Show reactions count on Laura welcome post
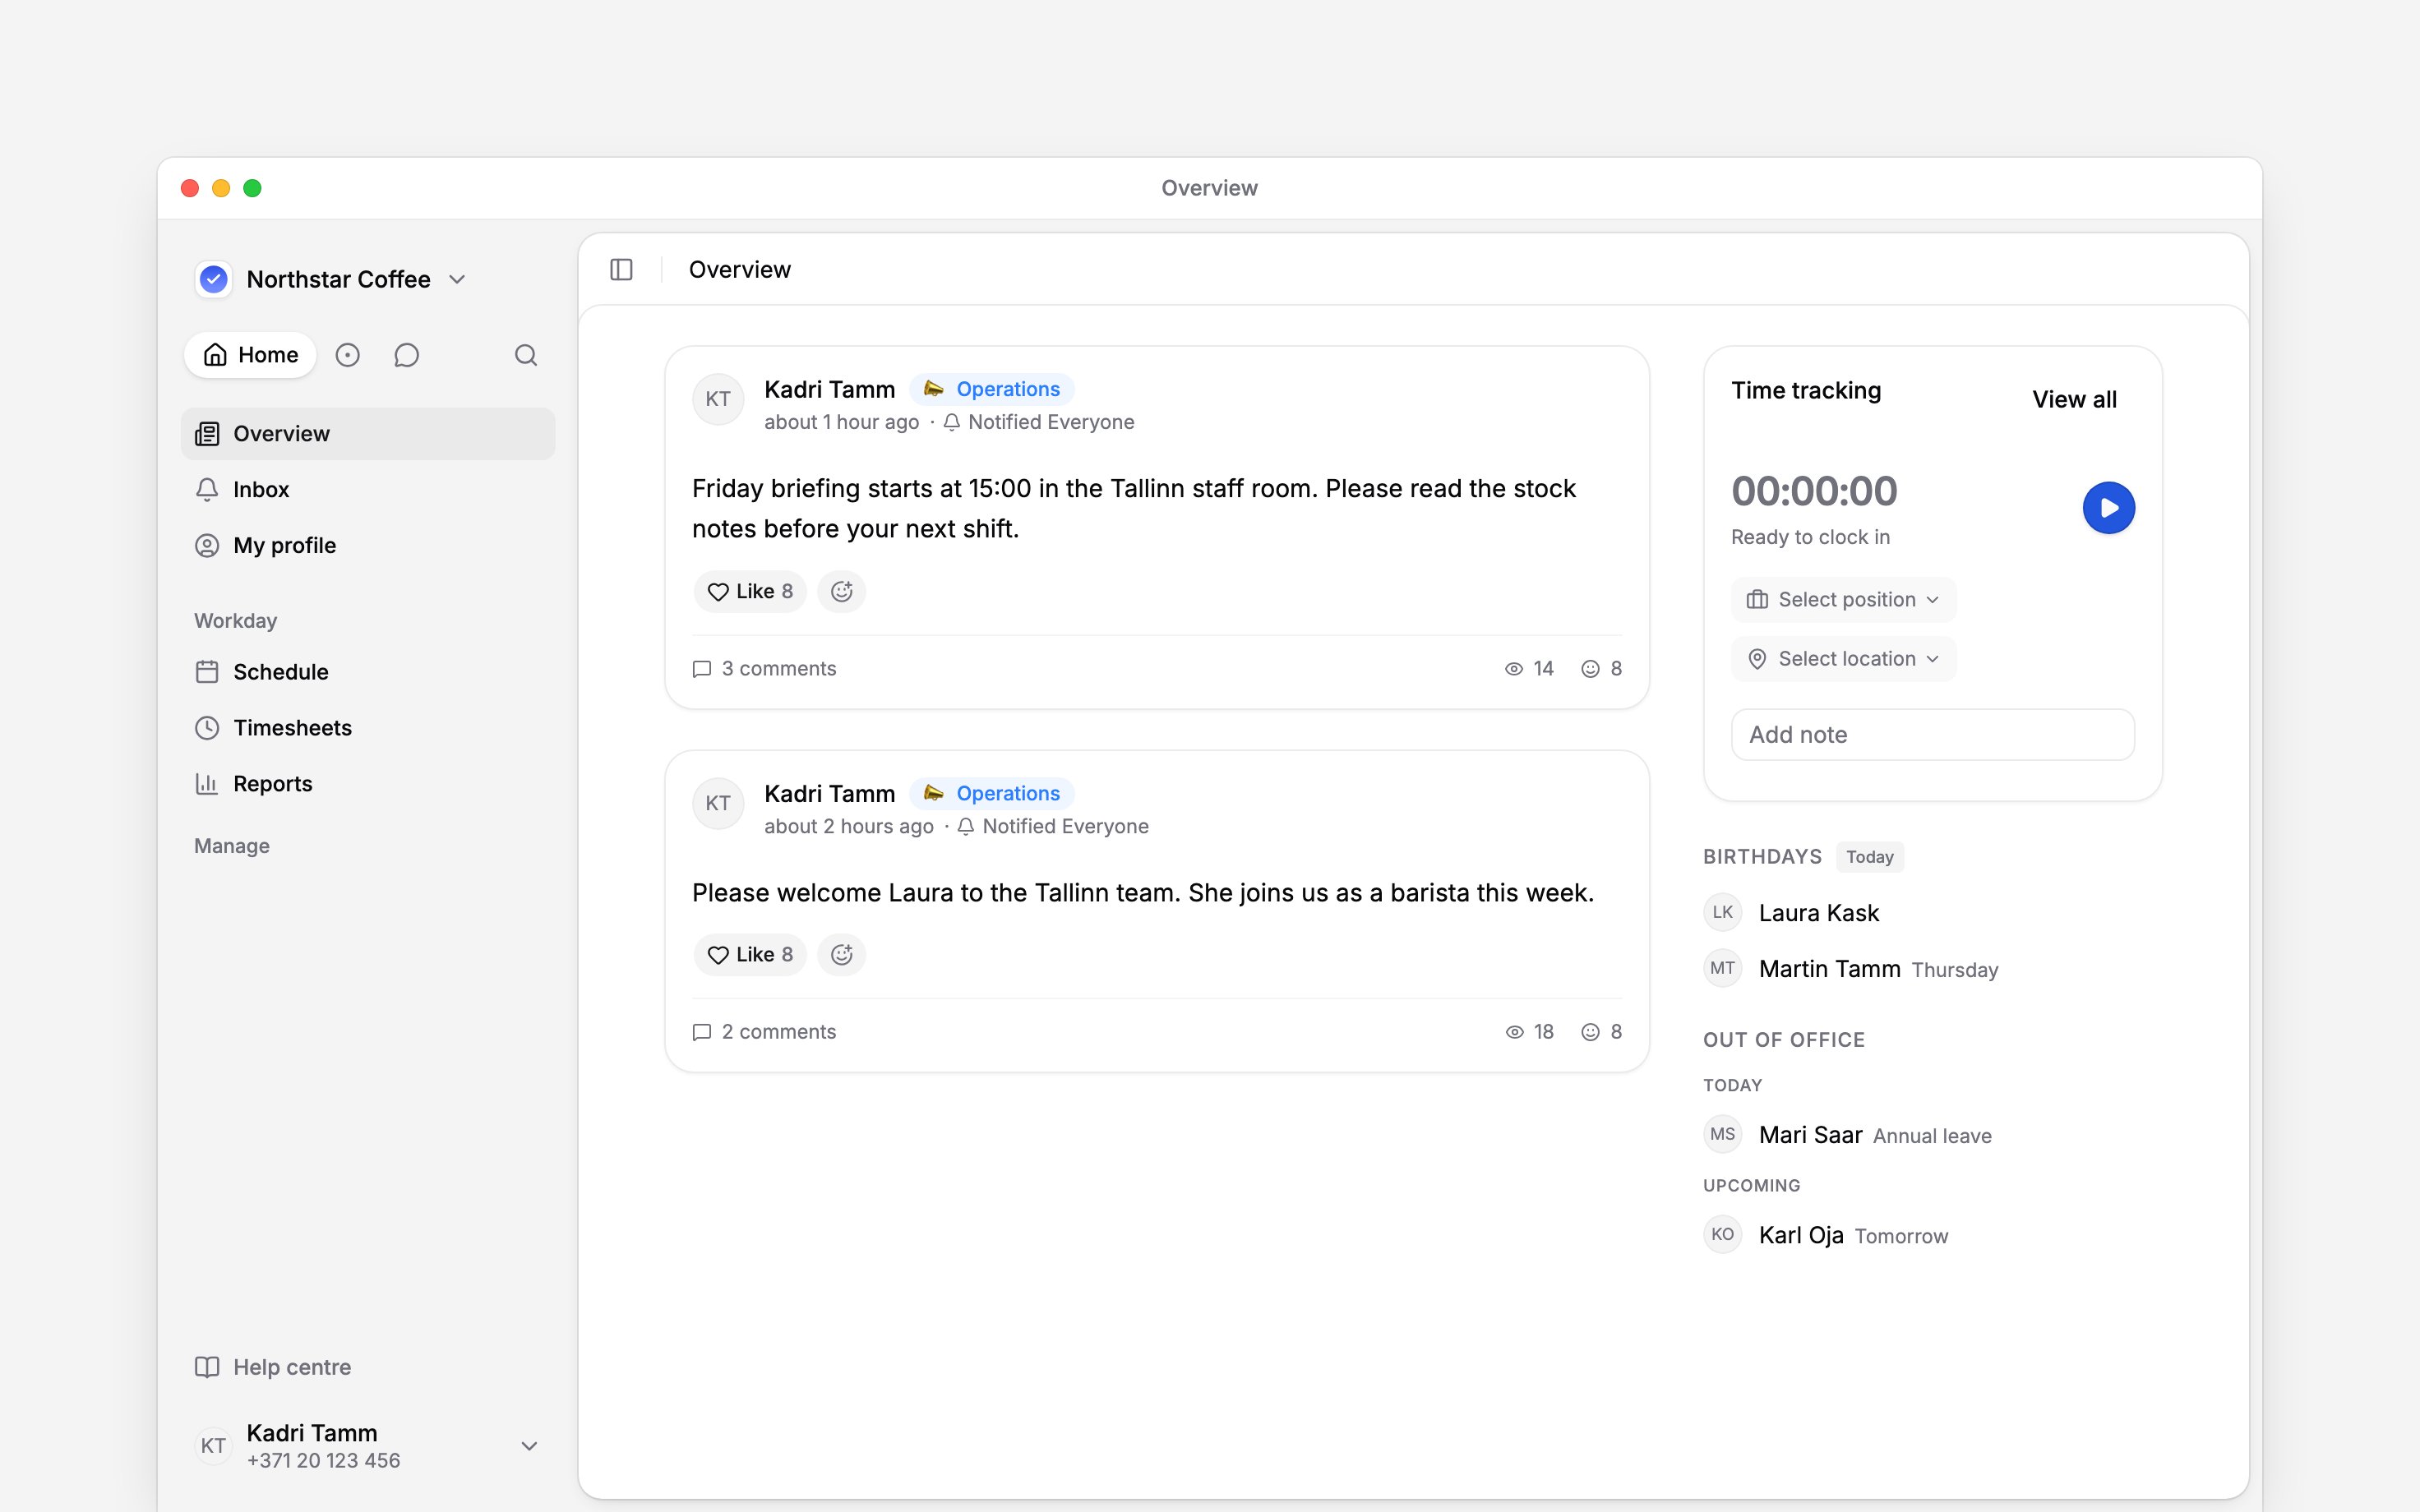 click(x=1601, y=1032)
